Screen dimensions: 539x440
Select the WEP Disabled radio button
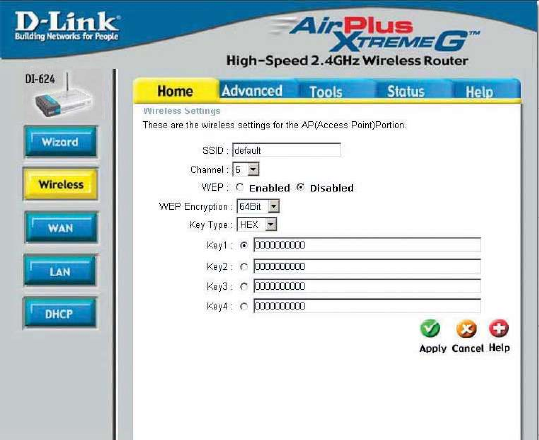tap(301, 187)
